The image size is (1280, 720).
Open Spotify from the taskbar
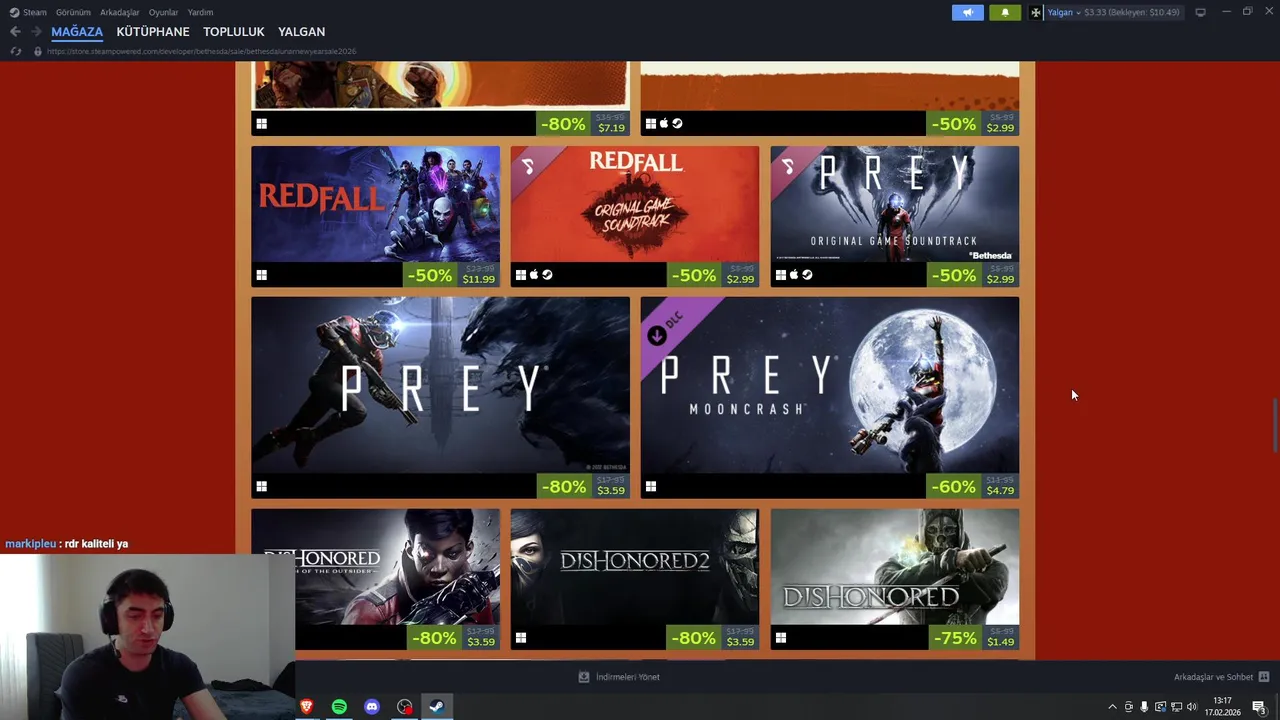tap(339, 706)
